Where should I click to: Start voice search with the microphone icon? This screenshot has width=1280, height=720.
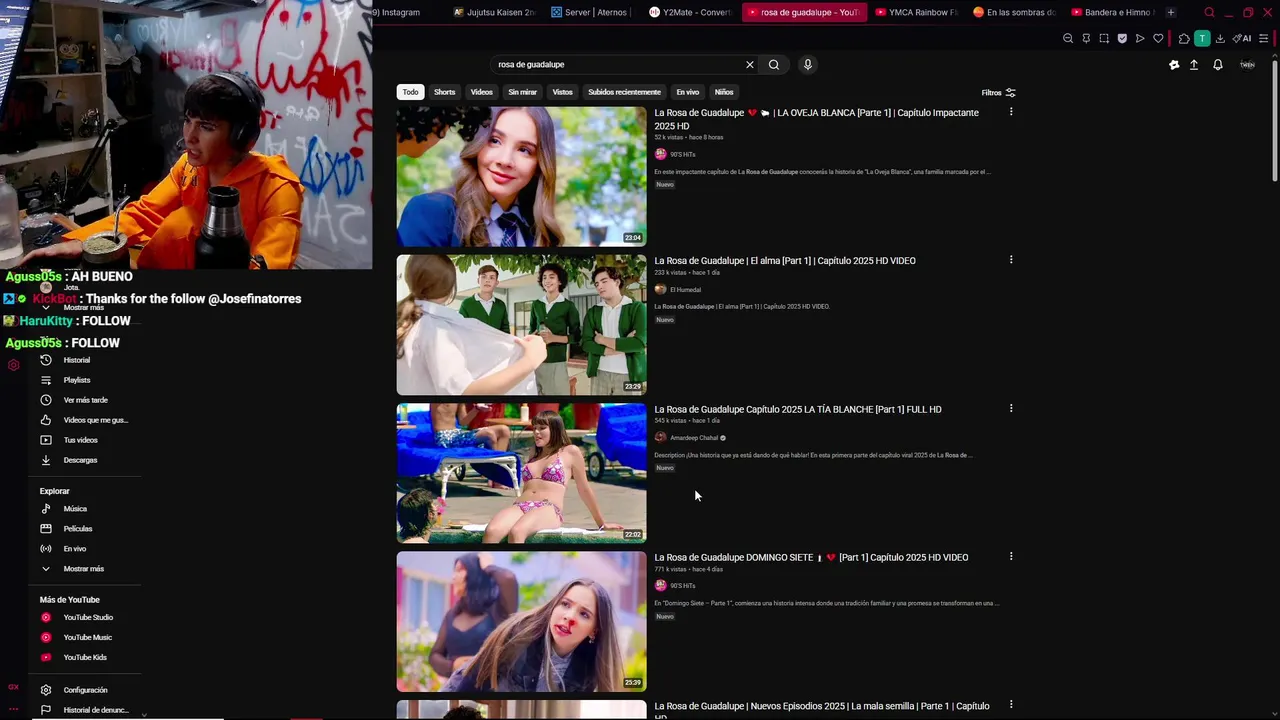click(808, 65)
